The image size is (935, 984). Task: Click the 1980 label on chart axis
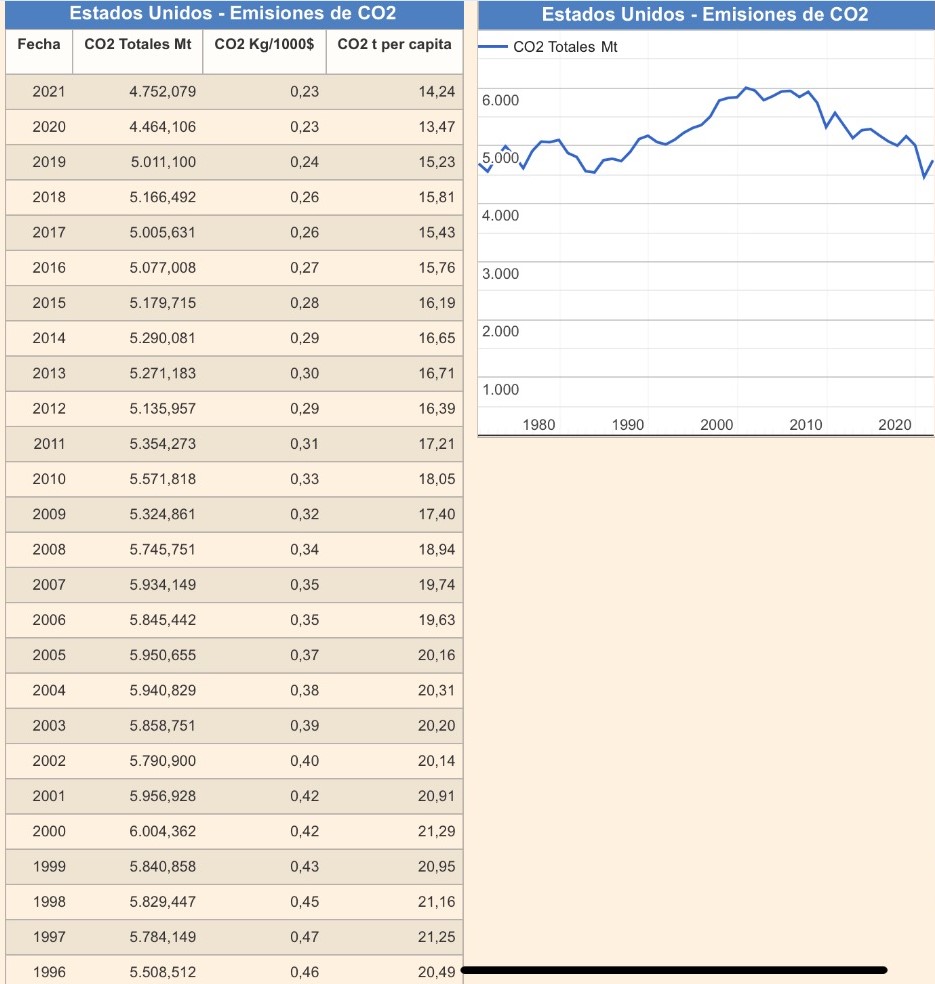pos(538,425)
